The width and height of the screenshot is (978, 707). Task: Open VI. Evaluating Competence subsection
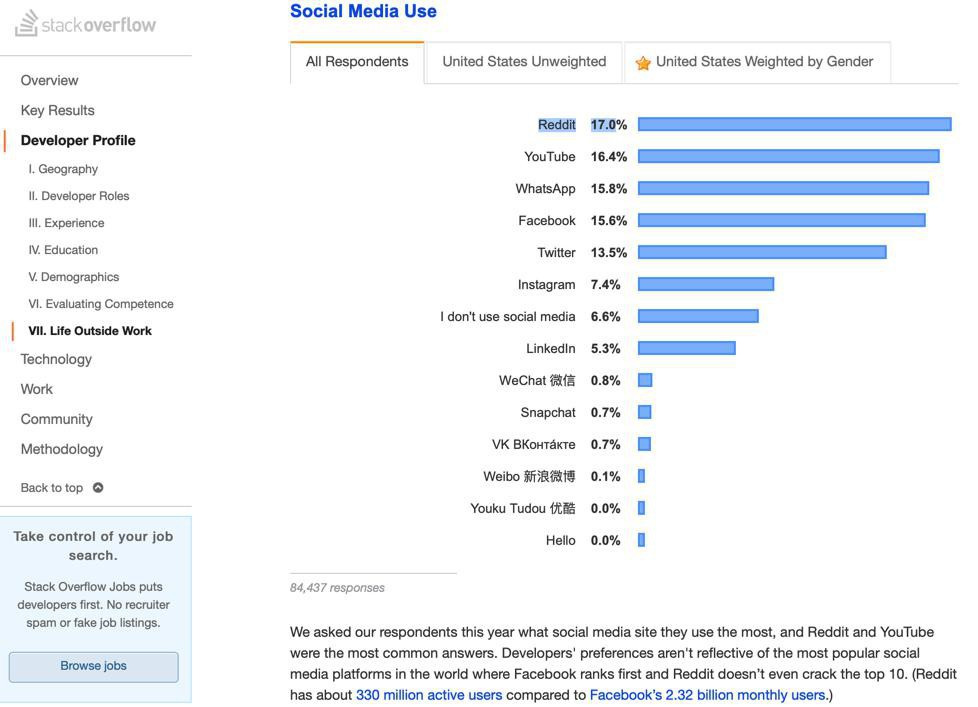click(101, 304)
